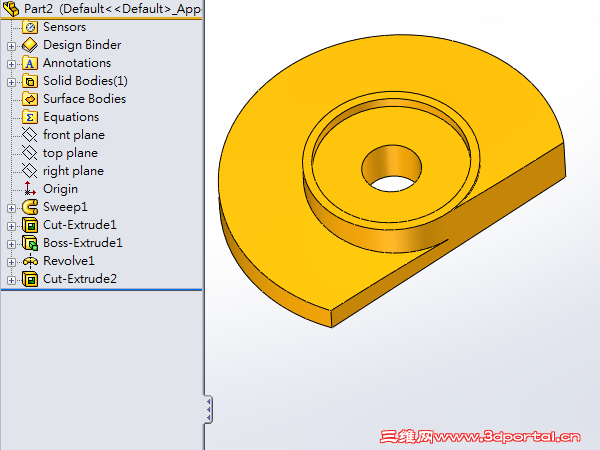
Task: Select the Cut-Extrude2 label
Action: 80,279
